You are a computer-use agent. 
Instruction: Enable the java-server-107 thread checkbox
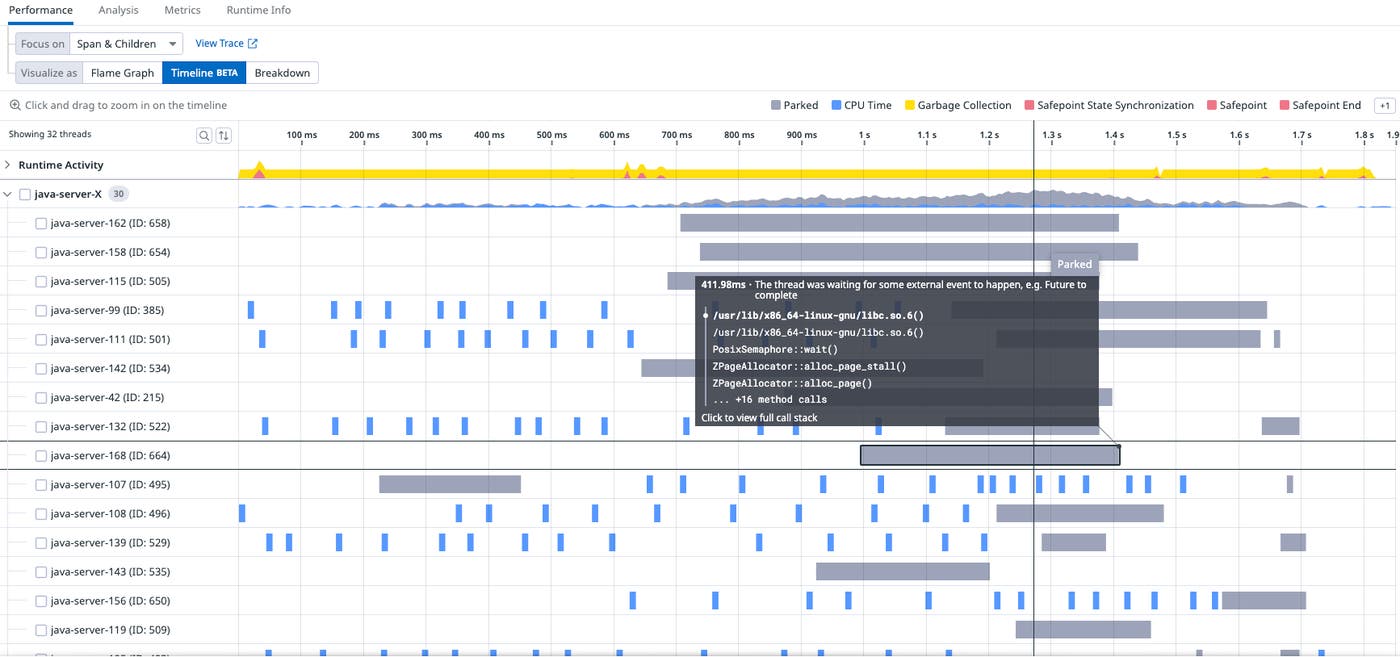[x=38, y=484]
